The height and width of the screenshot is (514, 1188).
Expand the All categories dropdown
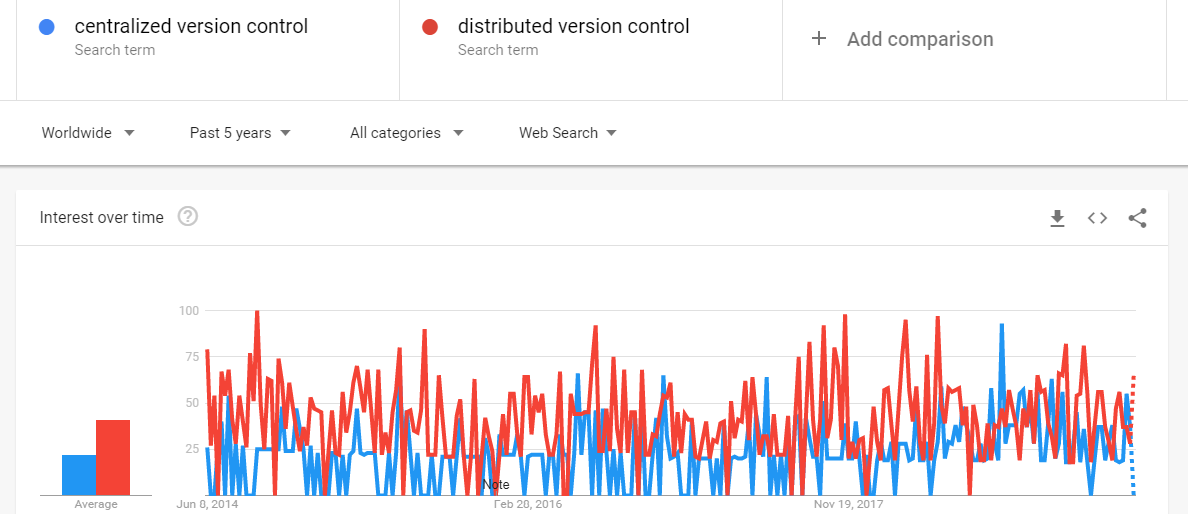point(407,133)
